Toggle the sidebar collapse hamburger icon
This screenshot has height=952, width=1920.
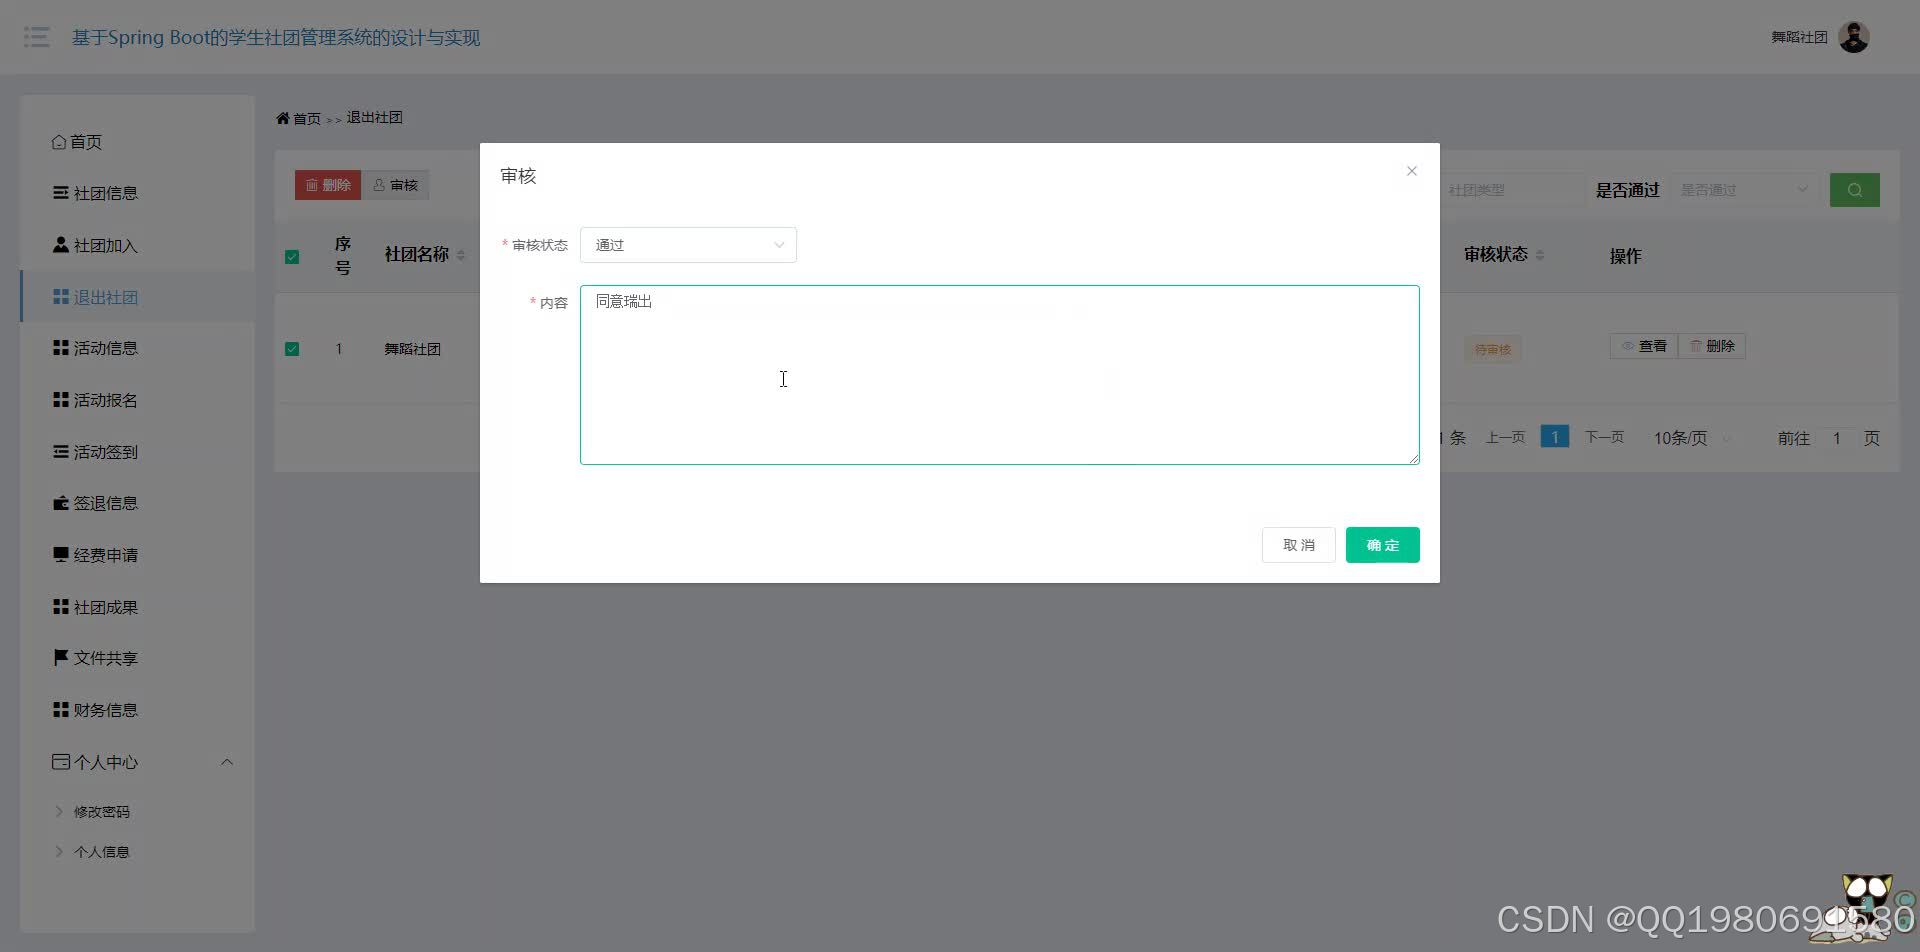[x=37, y=37]
